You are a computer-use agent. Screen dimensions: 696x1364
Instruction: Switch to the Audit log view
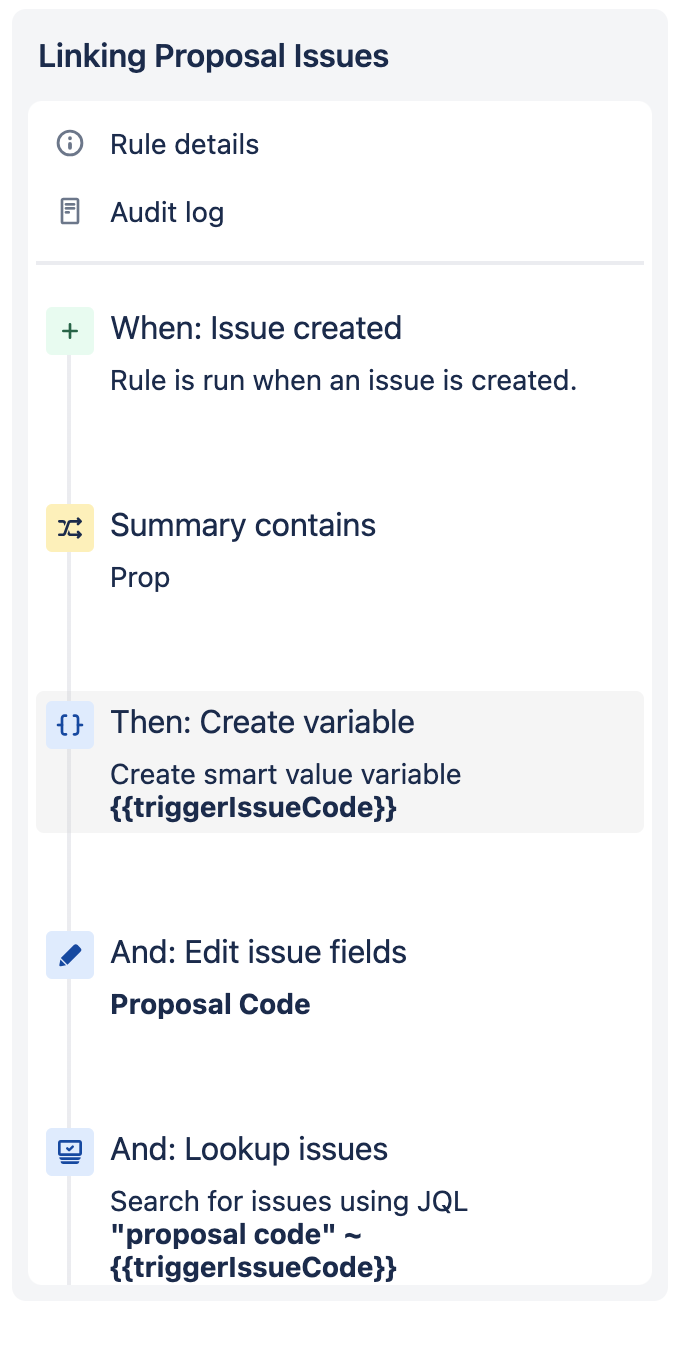pos(166,212)
